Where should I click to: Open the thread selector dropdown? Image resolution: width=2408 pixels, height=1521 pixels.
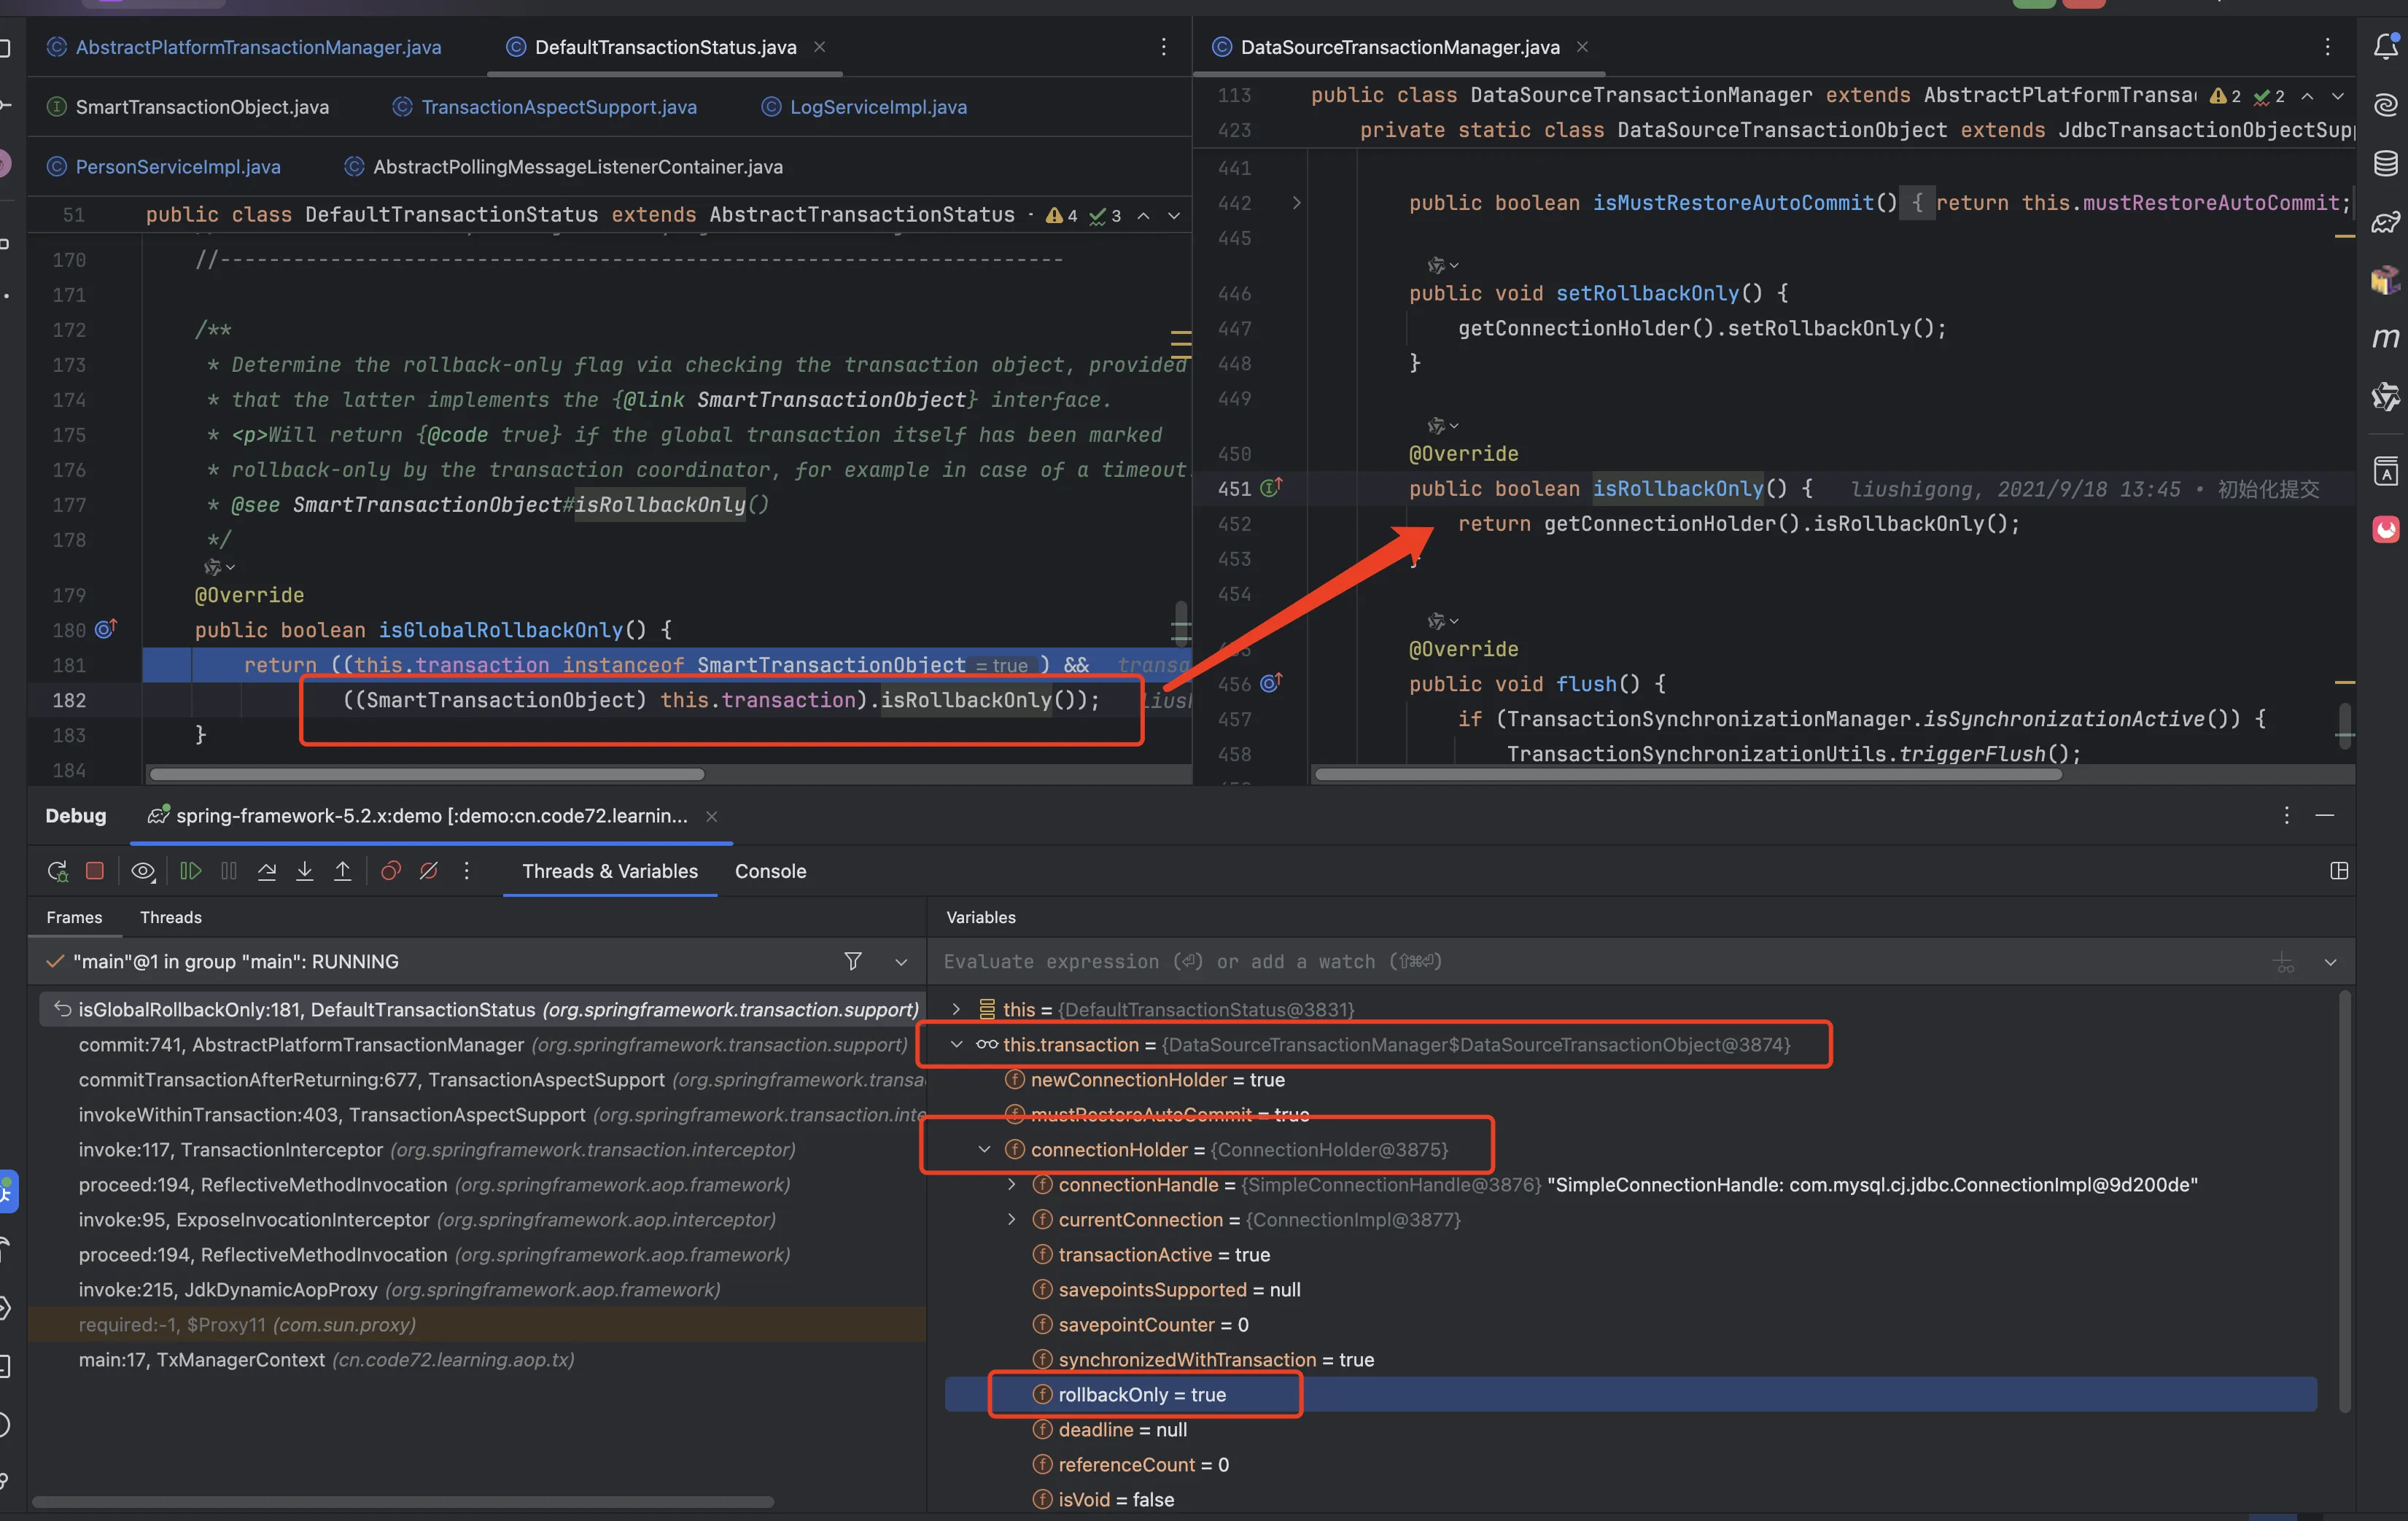click(x=900, y=962)
